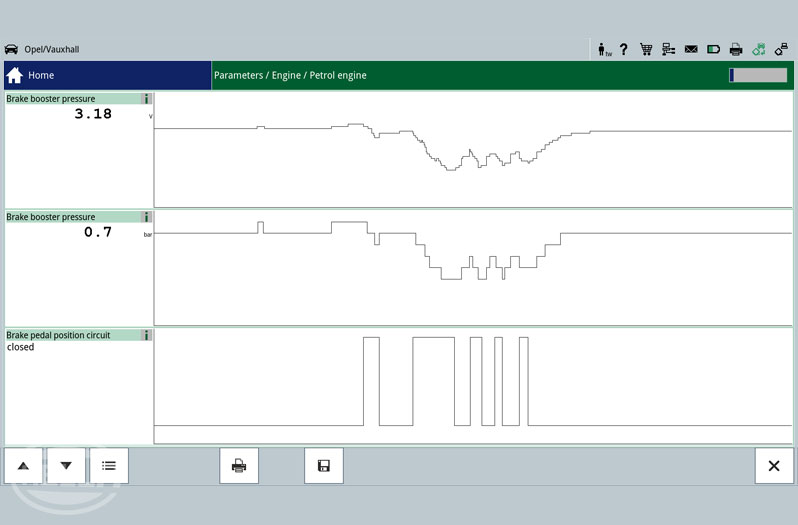Click the Parameters / Engine / Petrol engine breadcrumb
This screenshot has width=798, height=525.
click(x=290, y=75)
